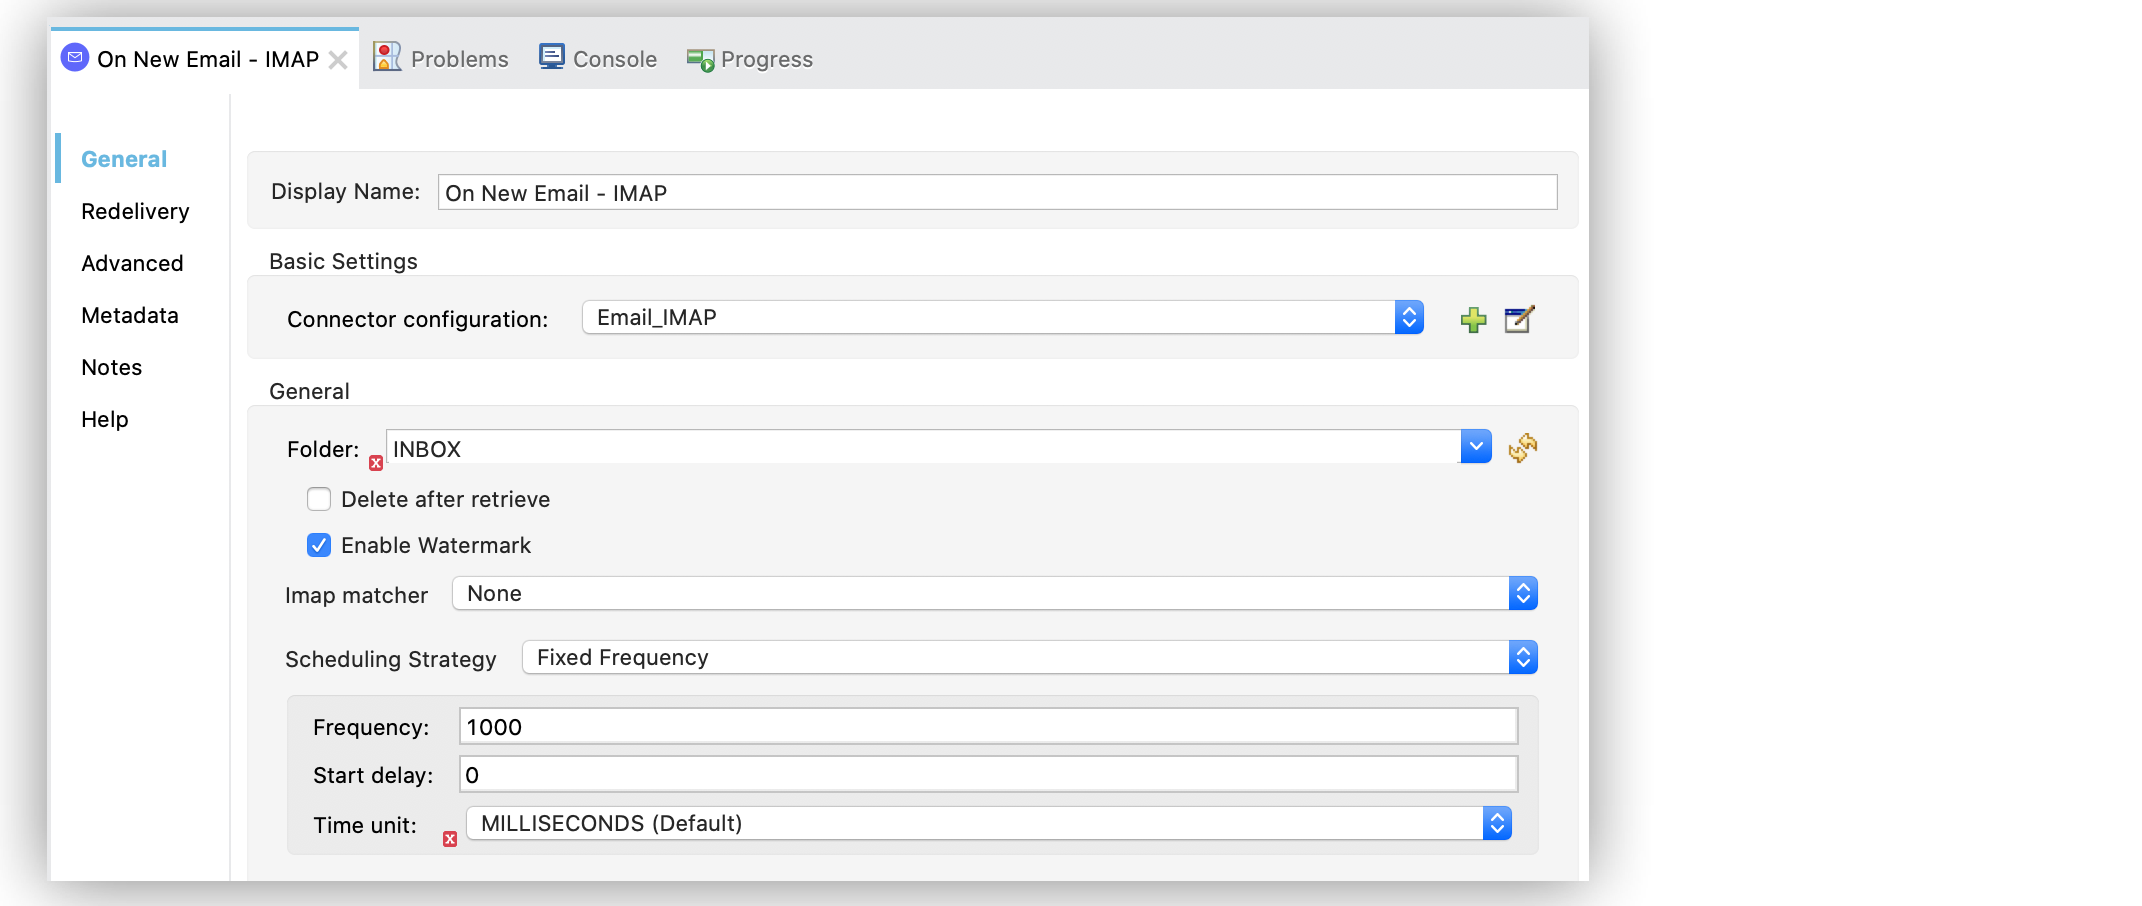Click inside the Display Name field
Screen dimensions: 2142x906
(997, 191)
